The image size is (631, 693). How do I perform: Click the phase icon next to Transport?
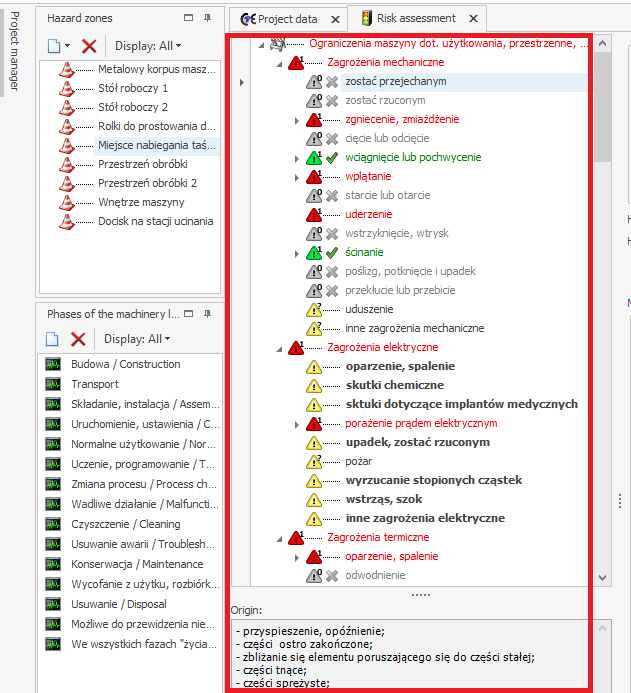click(54, 384)
